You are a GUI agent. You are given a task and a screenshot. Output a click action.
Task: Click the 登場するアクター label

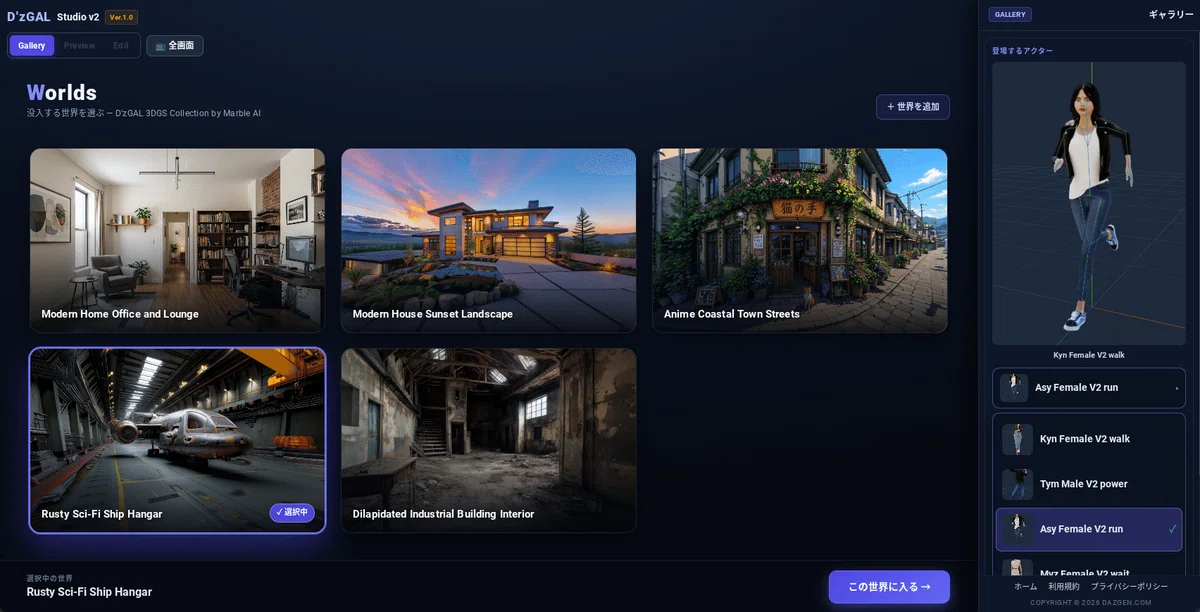click(x=1022, y=50)
